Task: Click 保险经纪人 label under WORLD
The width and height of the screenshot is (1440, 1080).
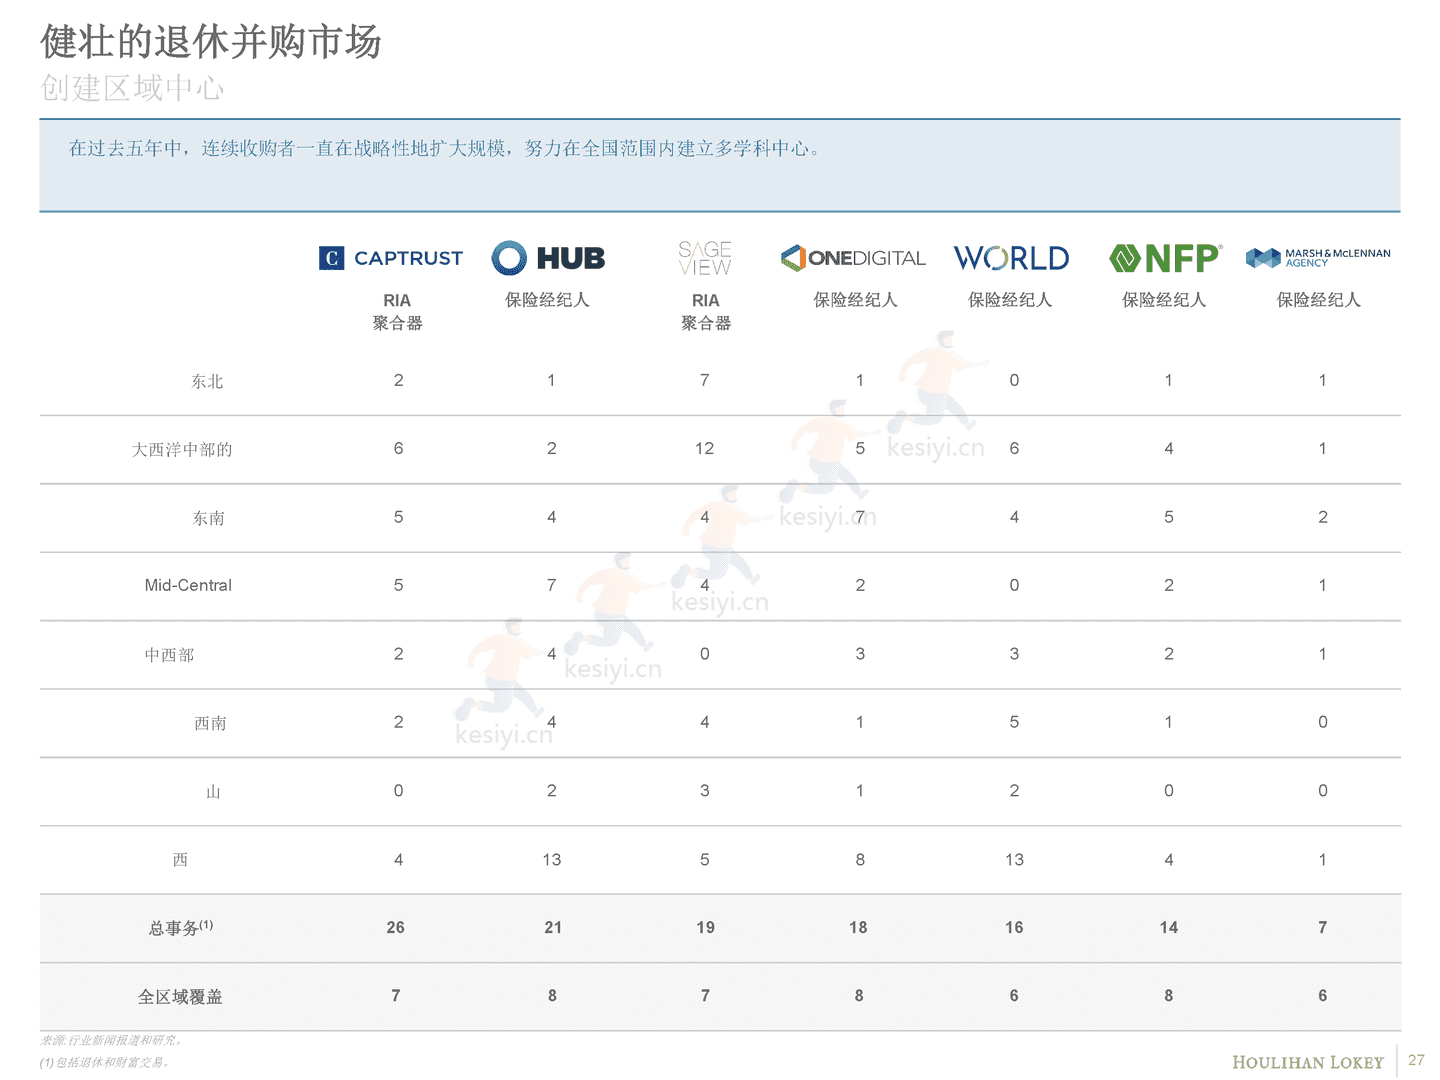Action: (x=1010, y=300)
